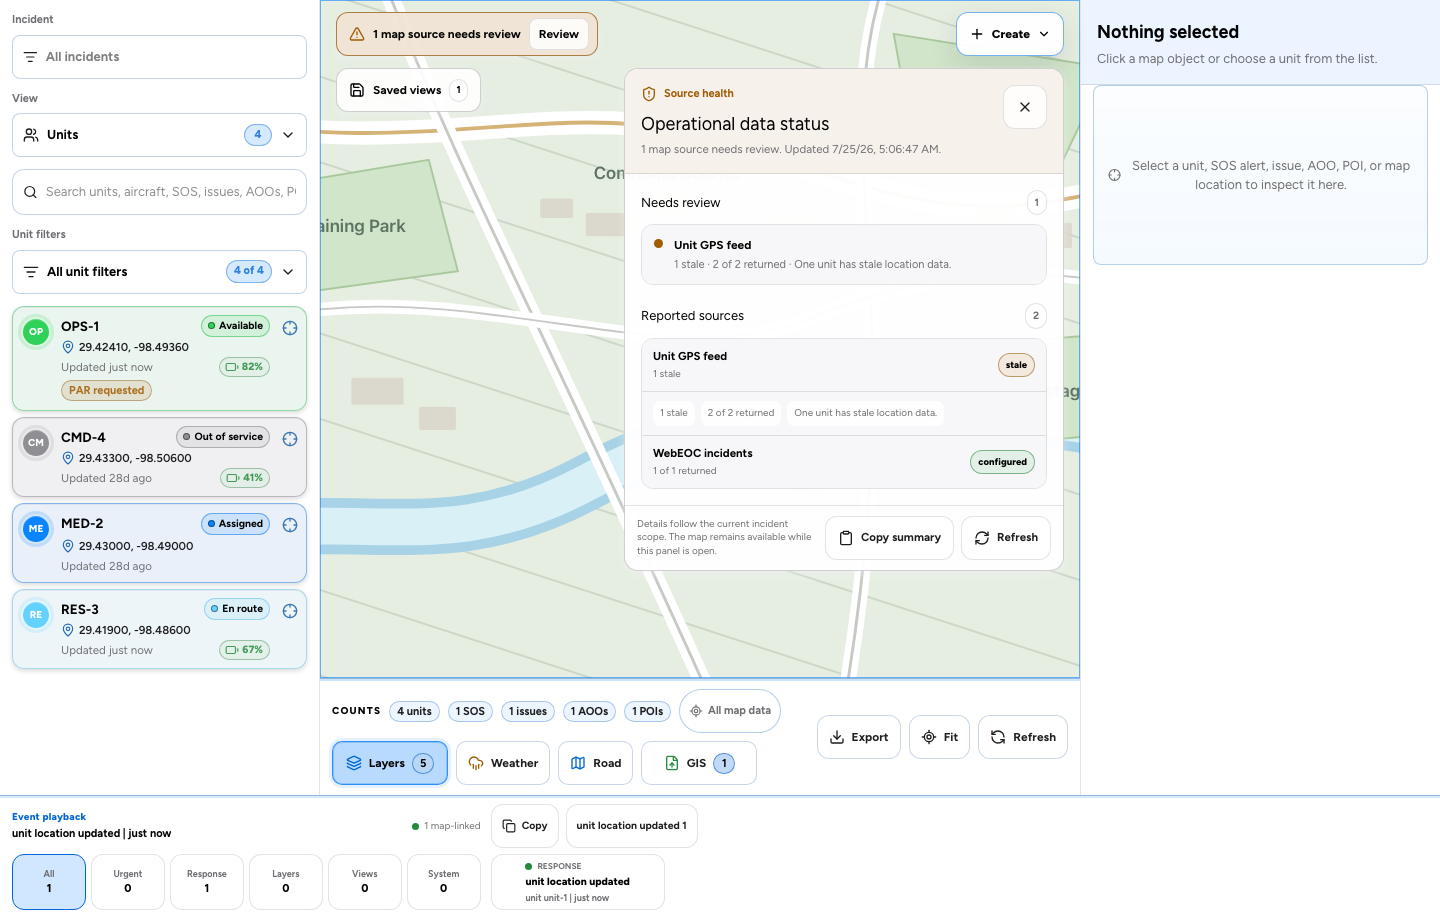1440x920 pixels.
Task: Refresh the operational data status panel
Action: pyautogui.click(x=1006, y=538)
